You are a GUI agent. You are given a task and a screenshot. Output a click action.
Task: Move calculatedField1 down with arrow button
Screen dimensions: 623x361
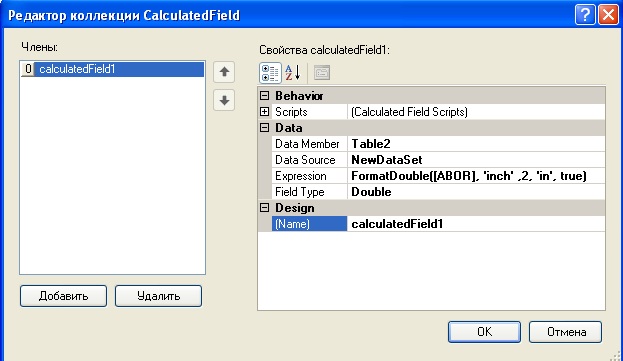224,100
